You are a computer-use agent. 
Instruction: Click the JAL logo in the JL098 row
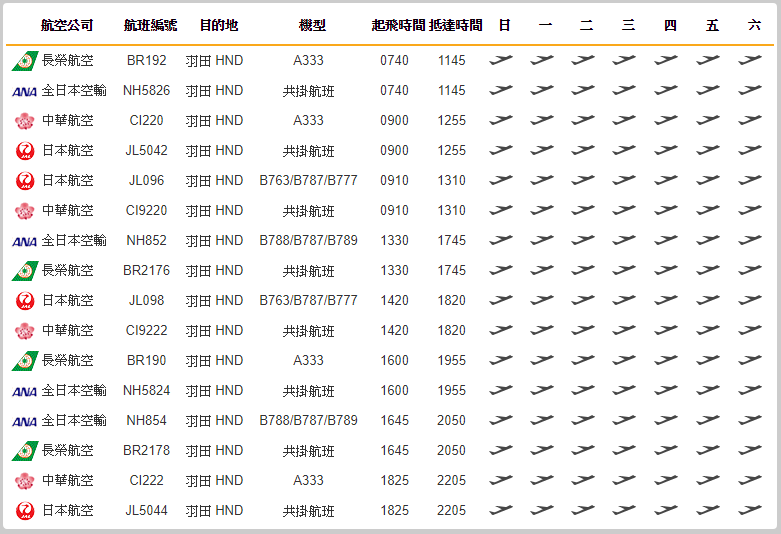(x=25, y=301)
